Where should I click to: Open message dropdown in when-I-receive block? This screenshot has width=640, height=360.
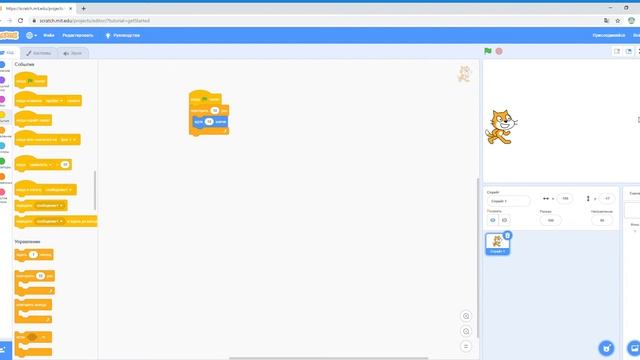[58, 190]
